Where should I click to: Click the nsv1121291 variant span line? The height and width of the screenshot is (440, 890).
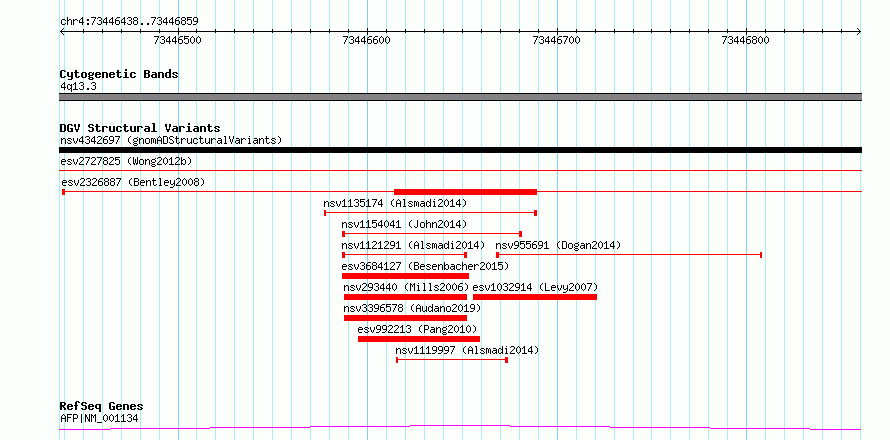(404, 255)
